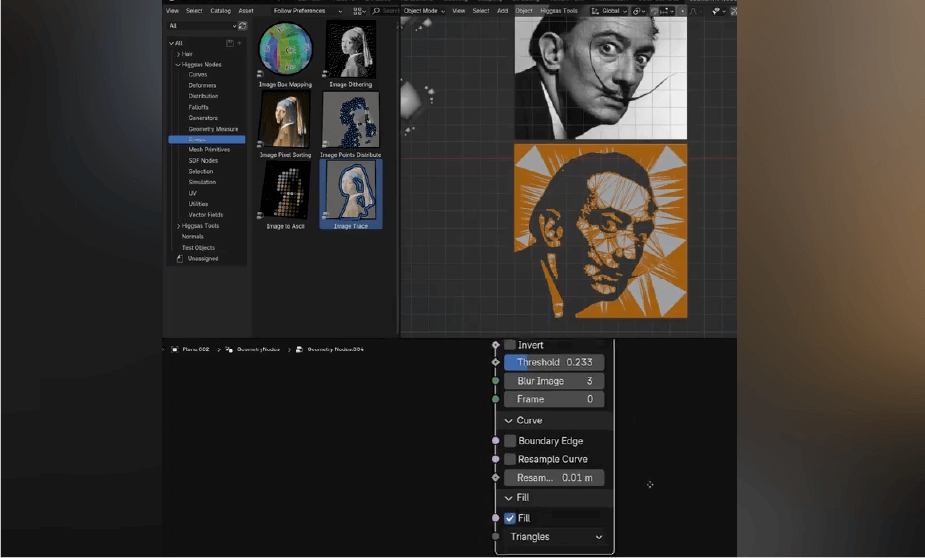Uncheck the Fill checkbox

coord(510,518)
